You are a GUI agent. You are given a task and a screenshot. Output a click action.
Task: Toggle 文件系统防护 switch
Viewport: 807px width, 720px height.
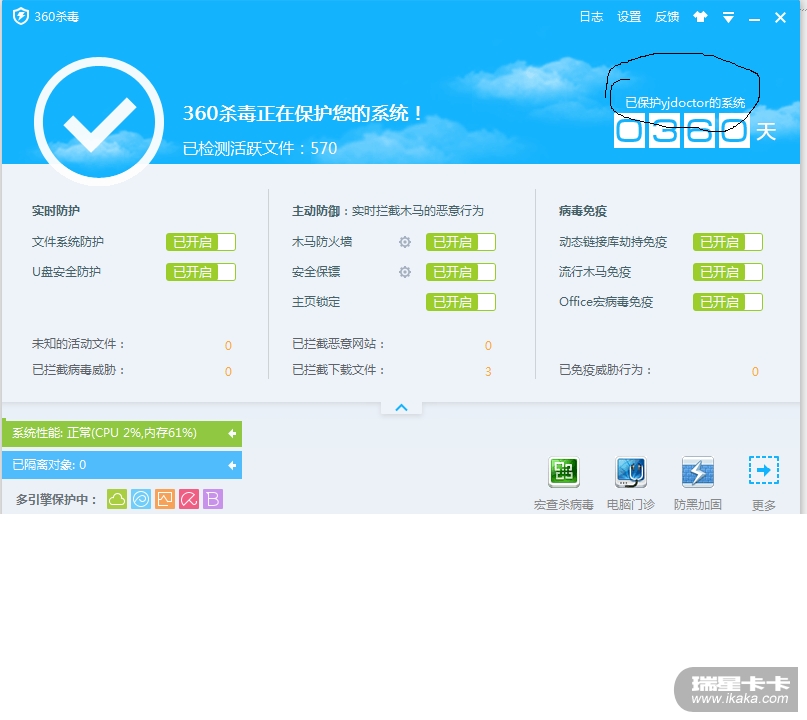201,242
